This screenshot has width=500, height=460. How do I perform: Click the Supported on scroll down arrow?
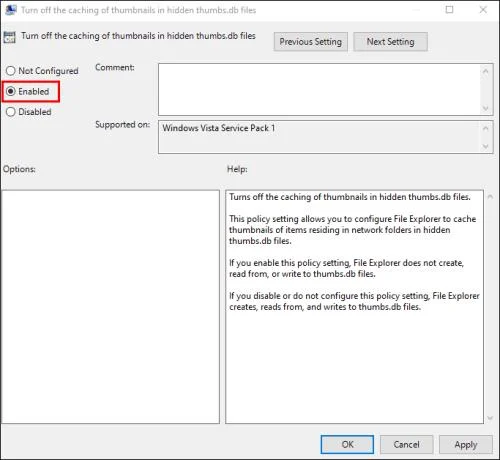tap(486, 146)
